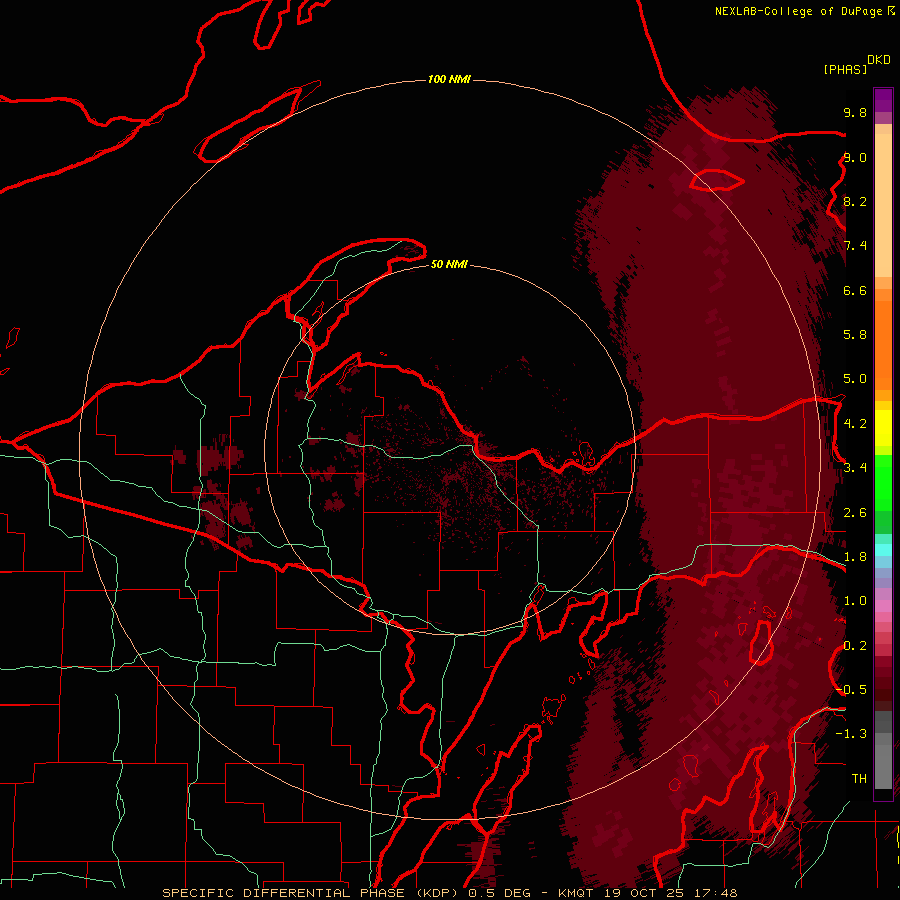Click the gray segment at the color bar bottom
This screenshot has height=900, width=900.
(x=883, y=767)
